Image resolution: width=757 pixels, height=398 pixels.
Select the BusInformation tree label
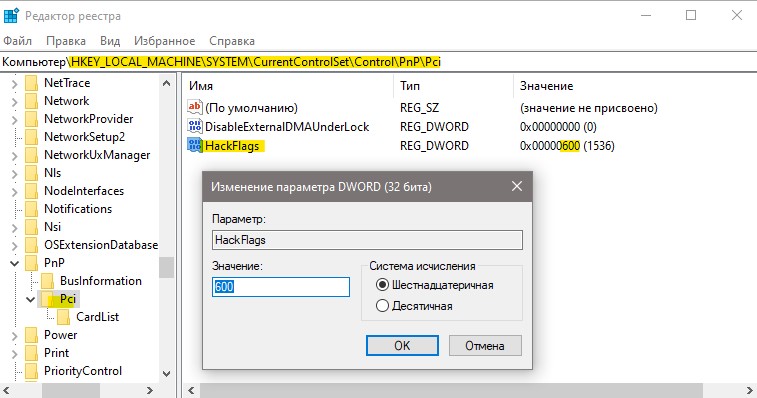tap(101, 281)
